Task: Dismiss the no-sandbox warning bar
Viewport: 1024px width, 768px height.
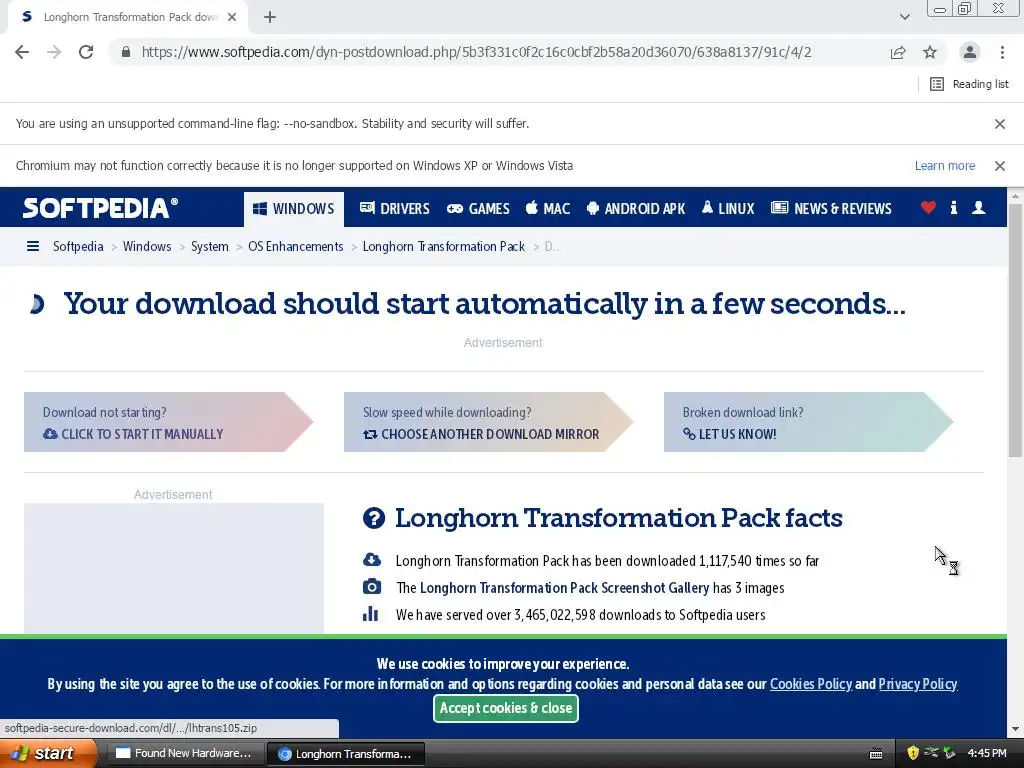Action: point(999,123)
